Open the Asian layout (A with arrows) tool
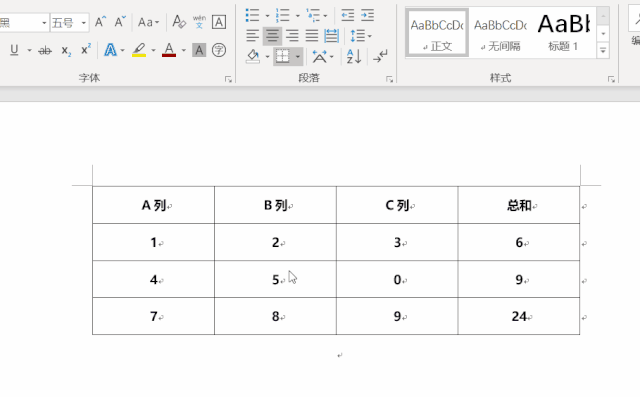Image resolution: width=640 pixels, height=397 pixels. coord(320,56)
